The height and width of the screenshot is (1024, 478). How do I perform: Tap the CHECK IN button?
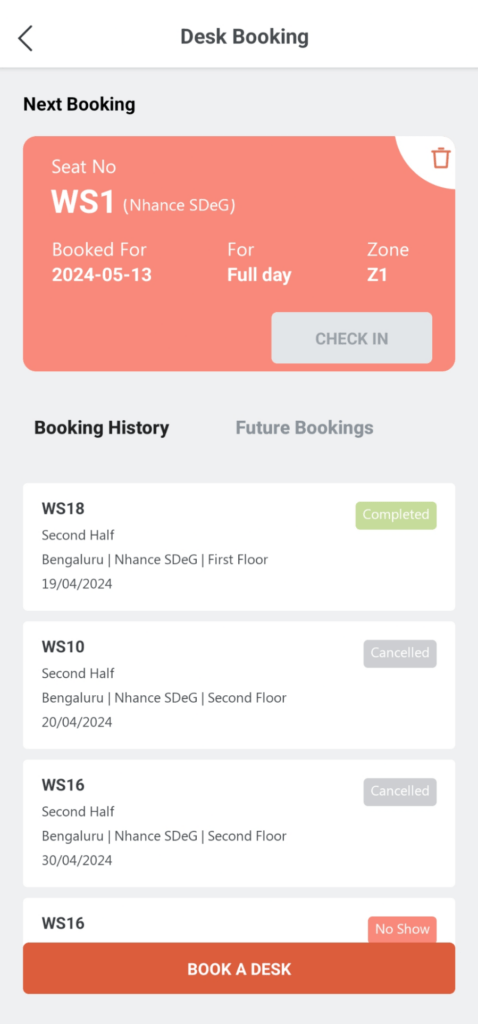(352, 338)
